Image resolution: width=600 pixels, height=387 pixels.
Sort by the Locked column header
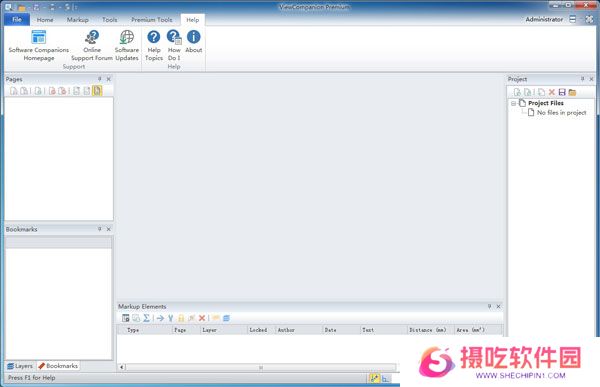tap(261, 330)
